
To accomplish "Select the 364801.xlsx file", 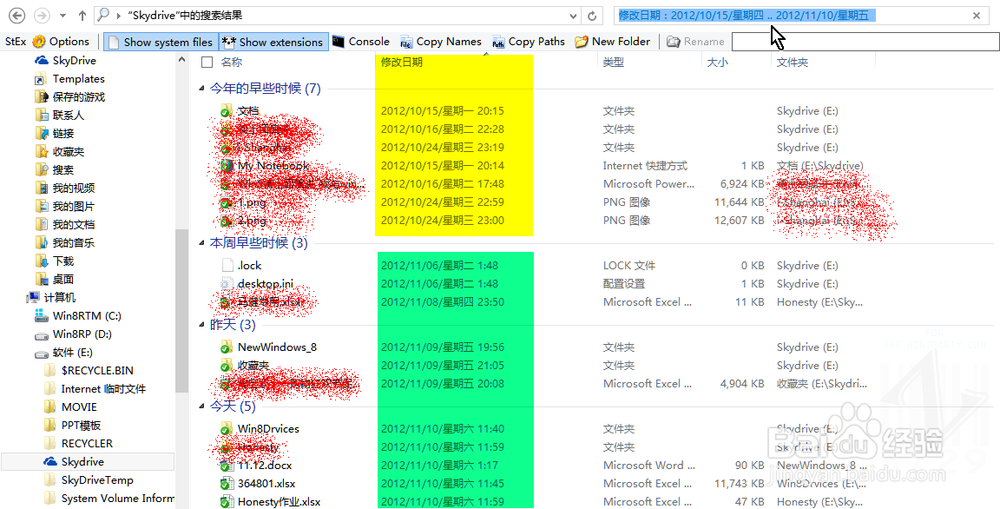I will (x=267, y=483).
